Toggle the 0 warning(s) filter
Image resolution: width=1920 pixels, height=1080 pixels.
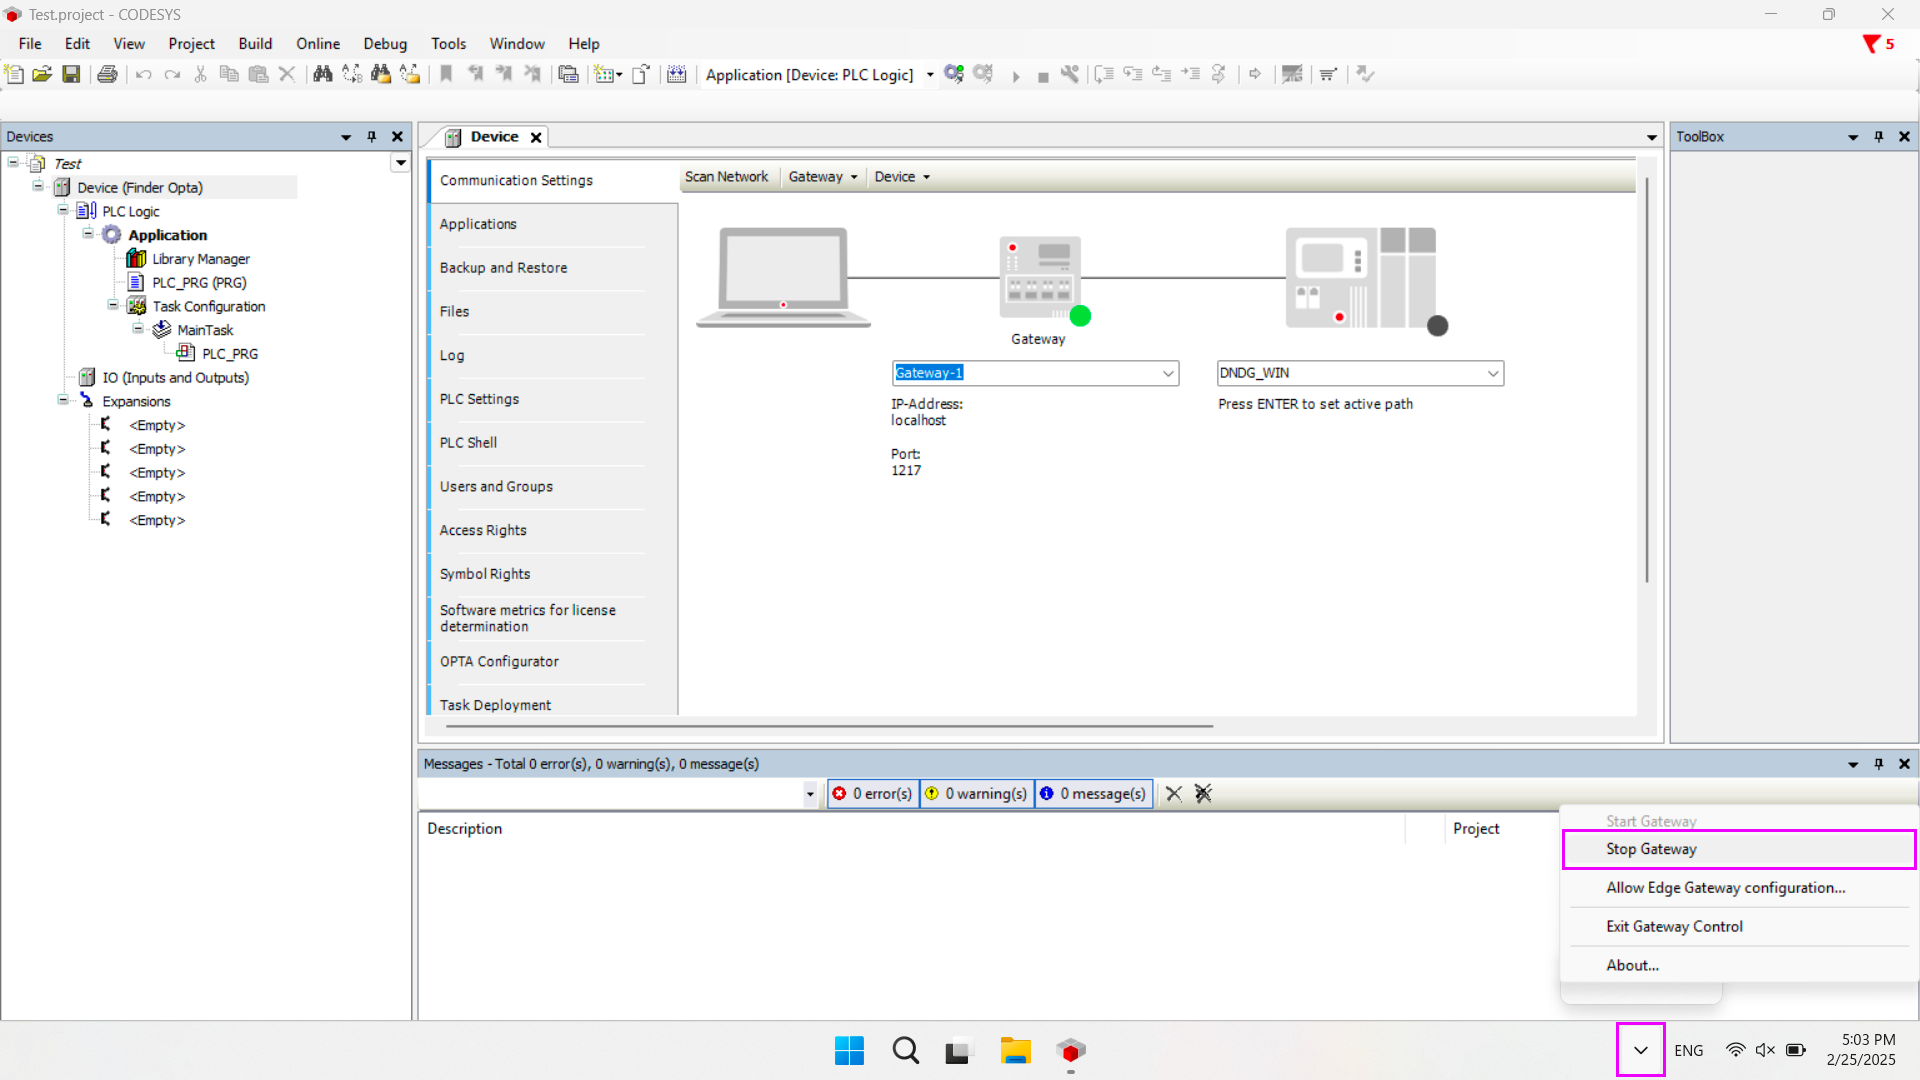(x=976, y=793)
